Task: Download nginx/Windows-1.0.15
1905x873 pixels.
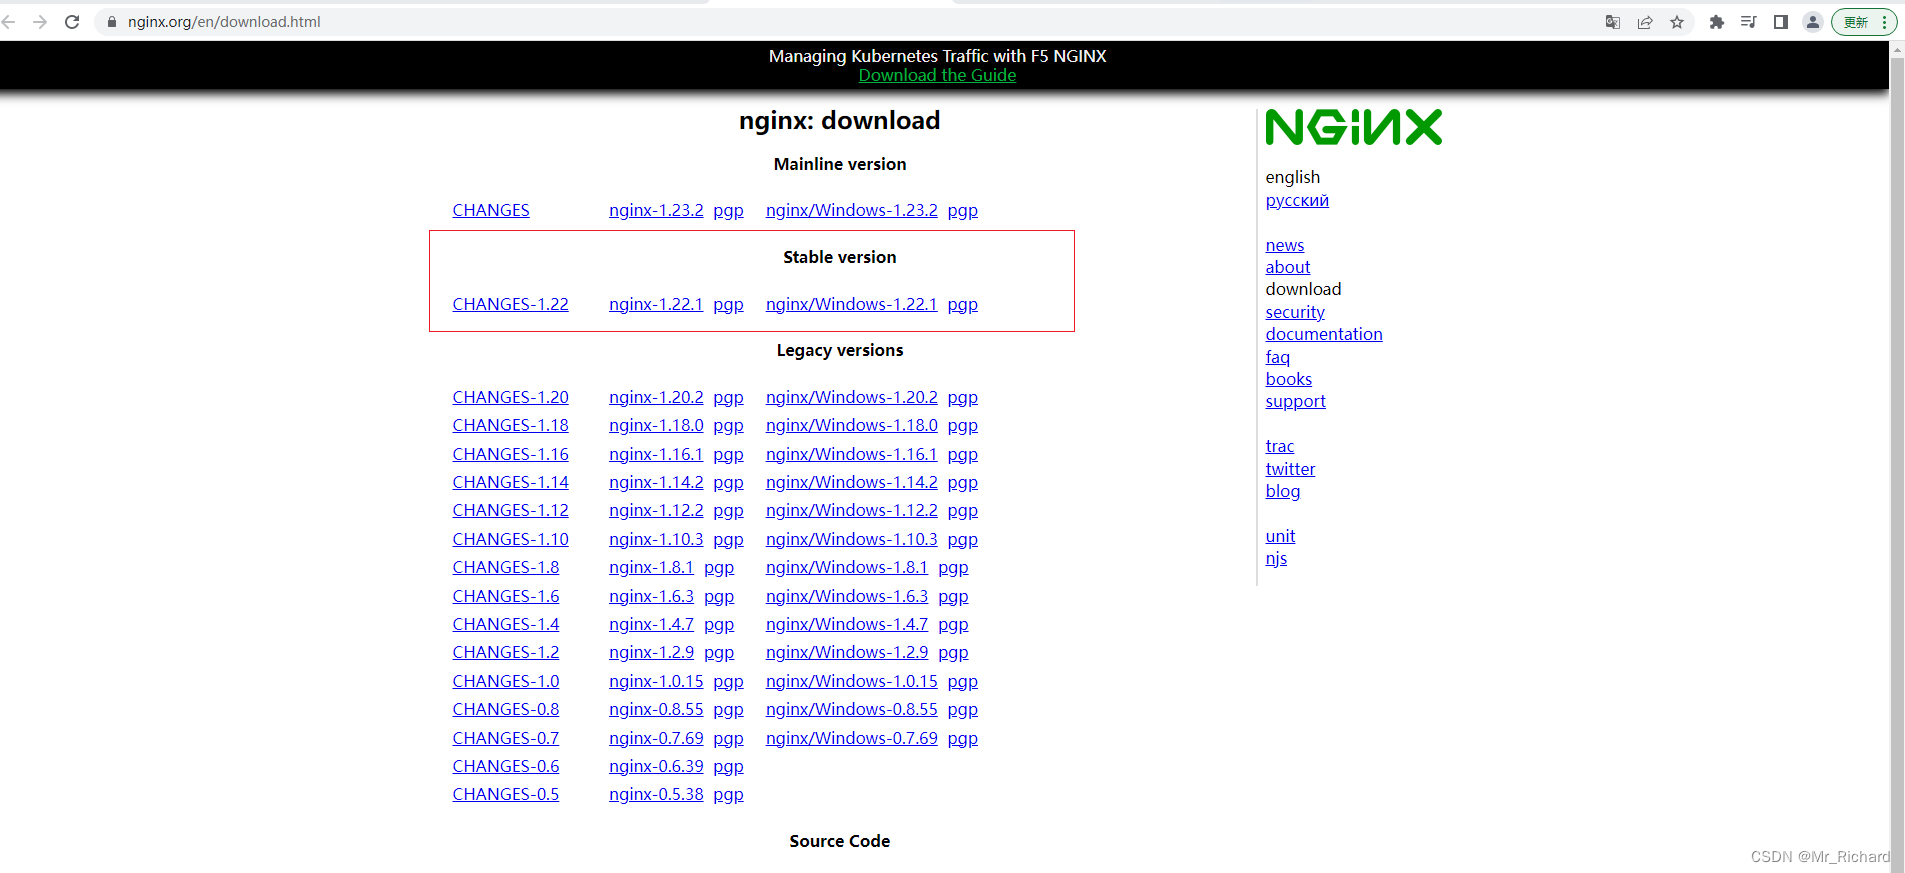Action: (x=852, y=682)
